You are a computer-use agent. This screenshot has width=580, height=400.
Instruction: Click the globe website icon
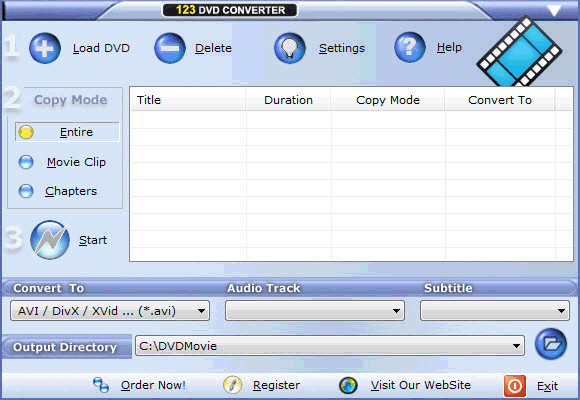point(348,385)
